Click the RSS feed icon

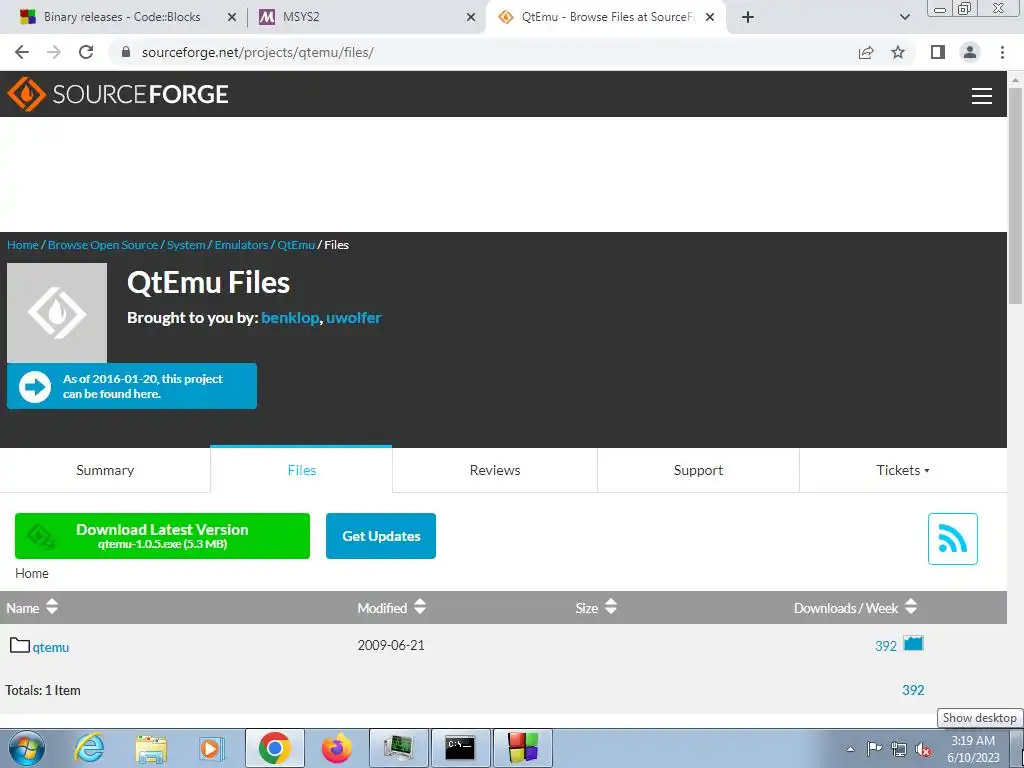[x=952, y=539]
